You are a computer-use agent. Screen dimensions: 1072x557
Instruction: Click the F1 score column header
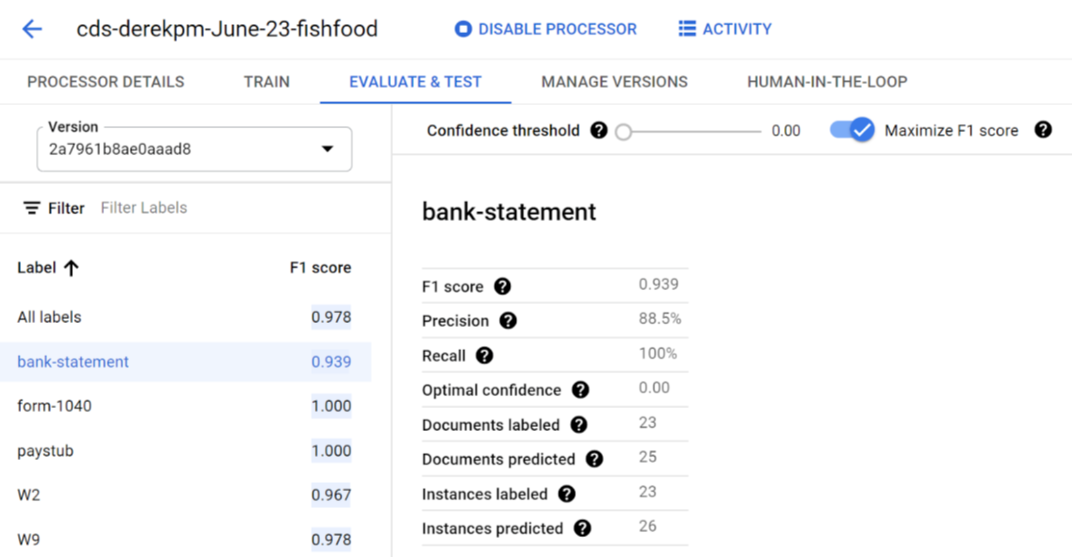[x=321, y=268]
